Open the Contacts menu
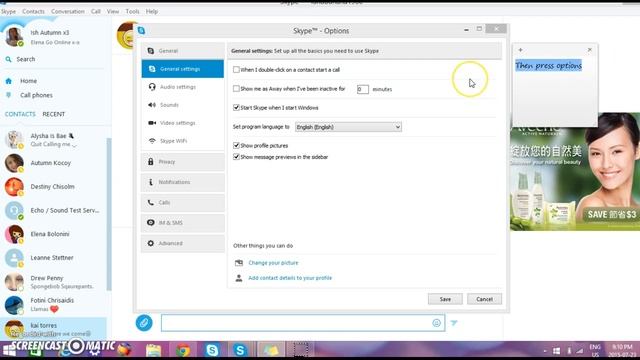 coord(33,11)
